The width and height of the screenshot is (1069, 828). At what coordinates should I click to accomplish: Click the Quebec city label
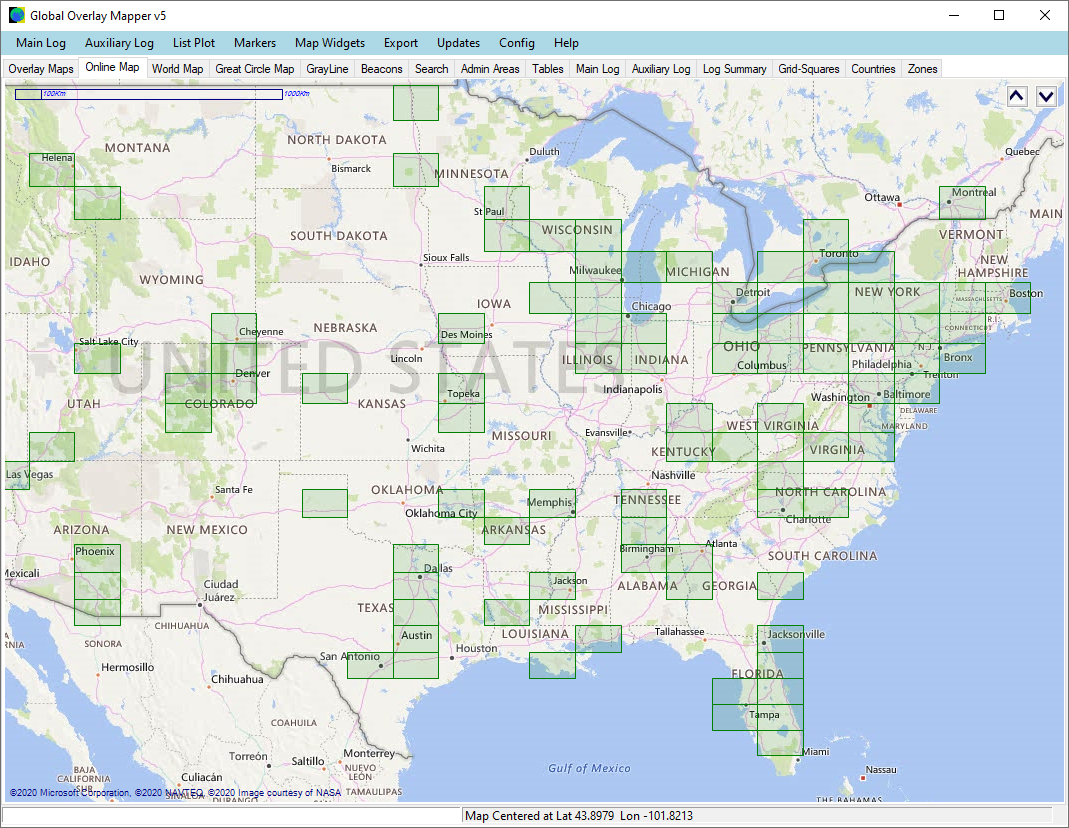click(x=1022, y=151)
